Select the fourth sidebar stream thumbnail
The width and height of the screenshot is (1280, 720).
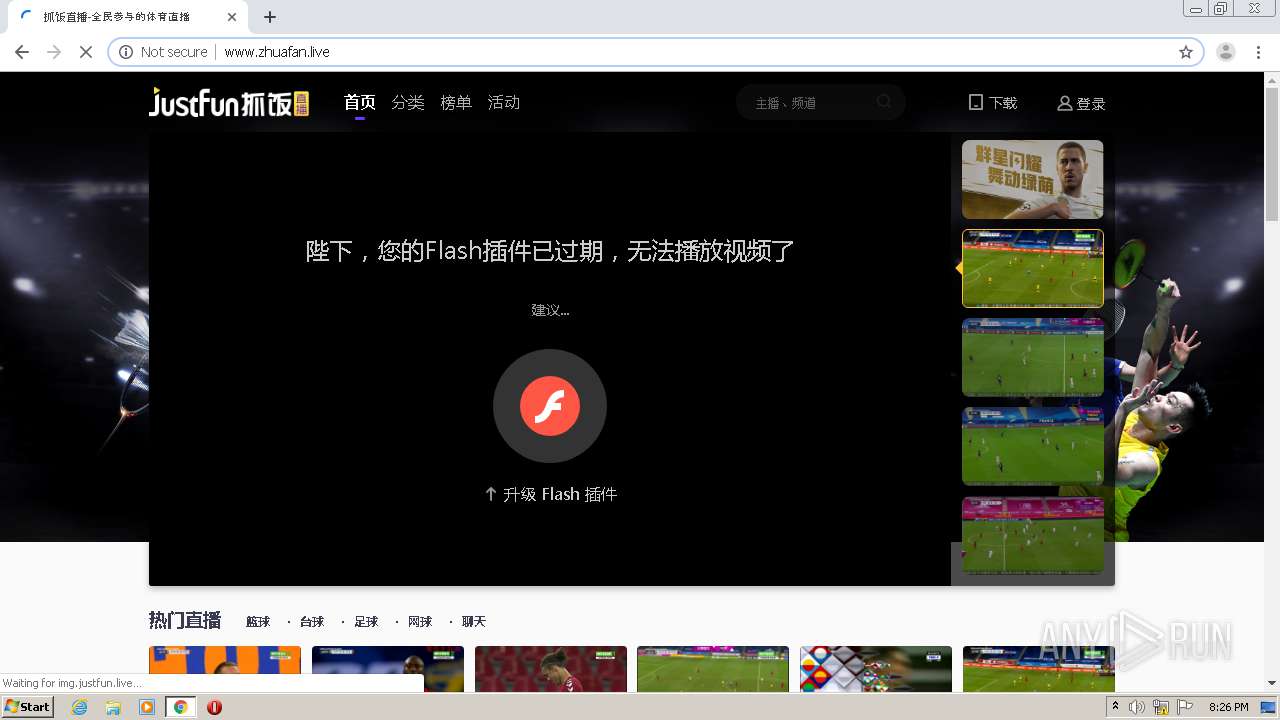point(1033,446)
